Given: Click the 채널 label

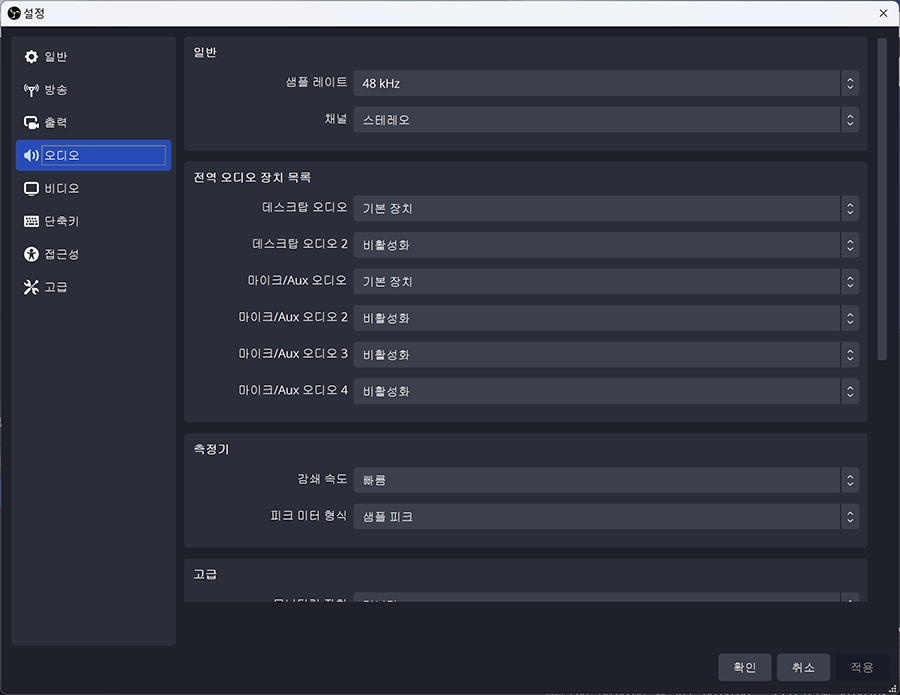Looking at the screenshot, I should 336,119.
